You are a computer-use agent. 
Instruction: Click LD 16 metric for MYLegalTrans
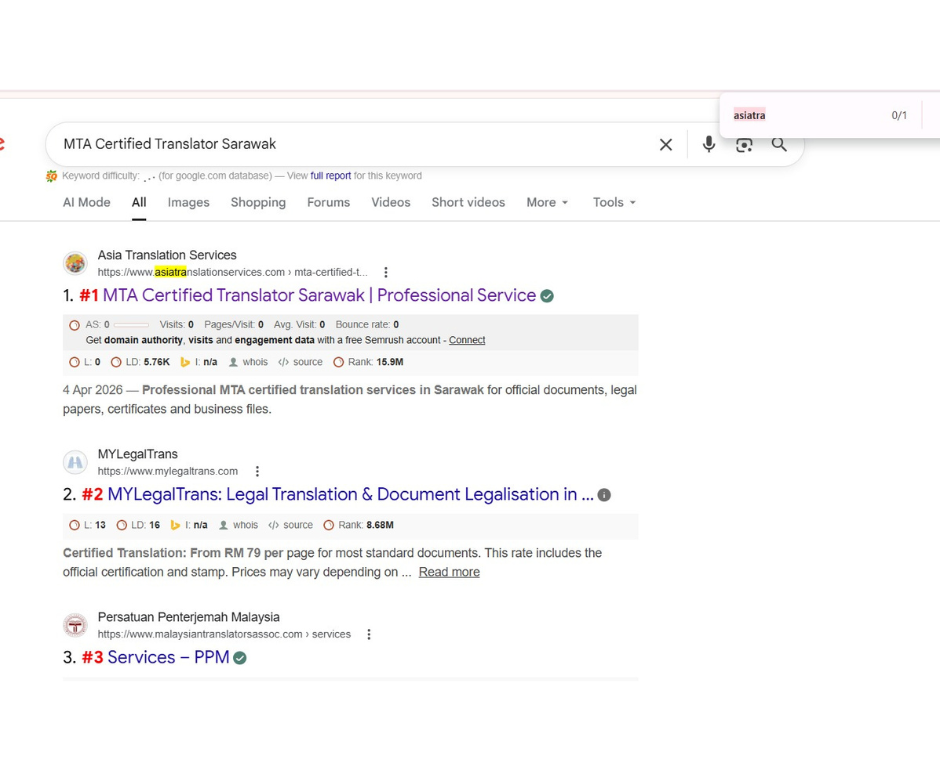(138, 525)
